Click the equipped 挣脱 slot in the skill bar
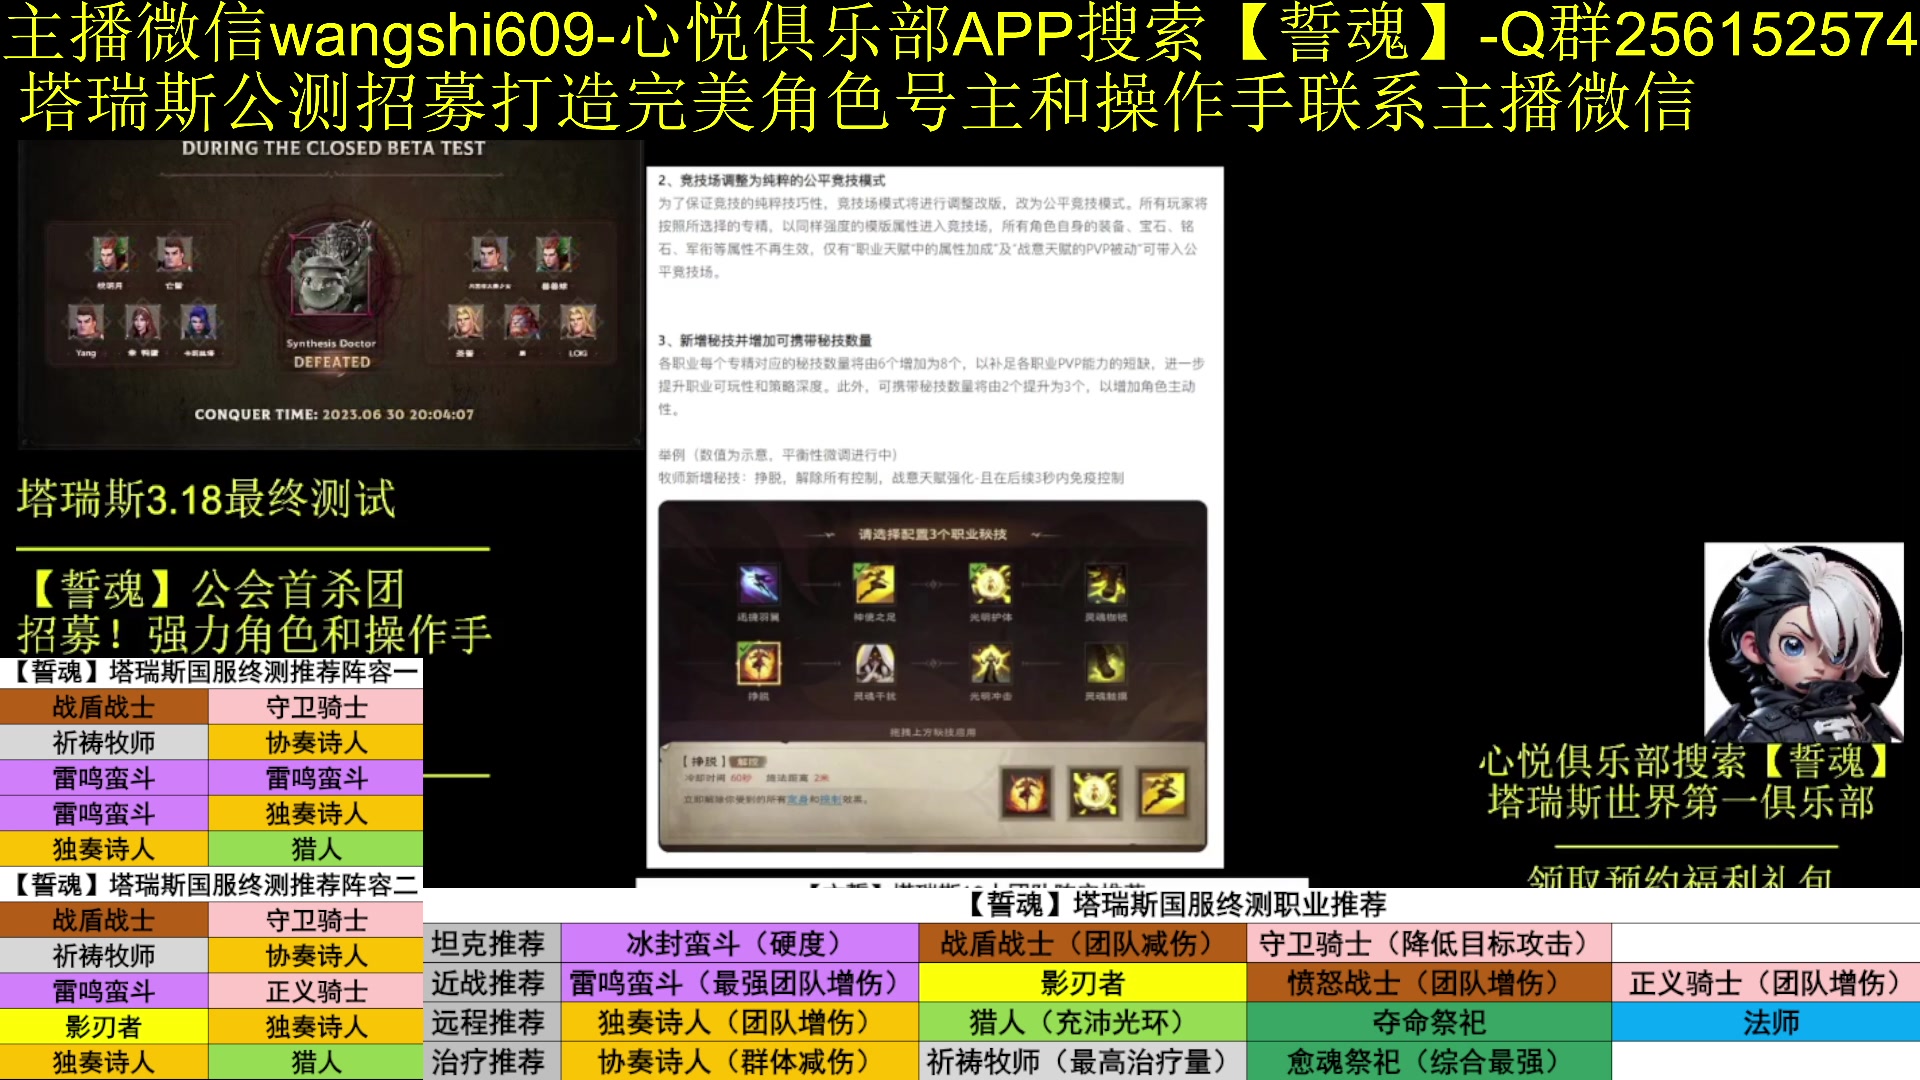The height and width of the screenshot is (1080, 1920). pos(1027,794)
